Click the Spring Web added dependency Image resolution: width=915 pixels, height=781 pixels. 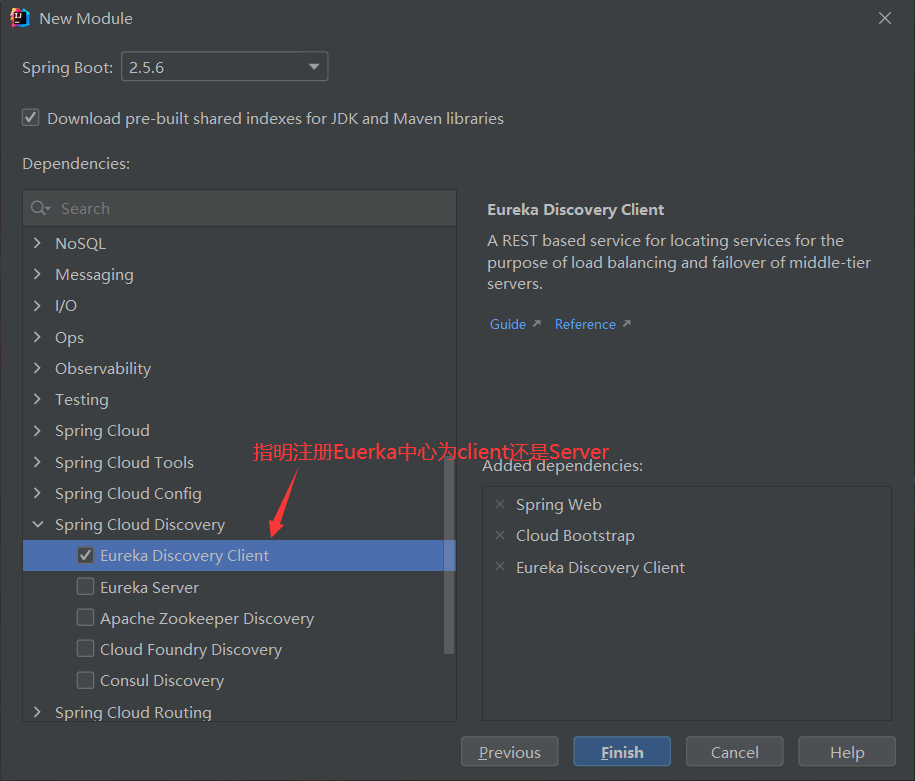pyautogui.click(x=558, y=504)
